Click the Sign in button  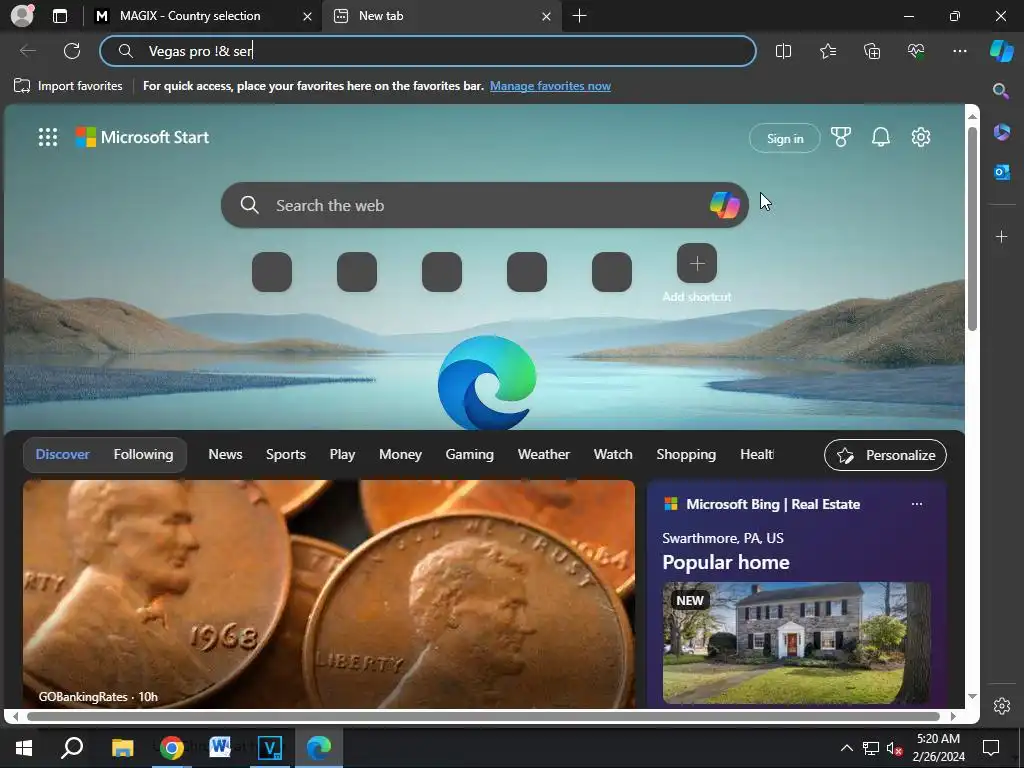click(785, 138)
